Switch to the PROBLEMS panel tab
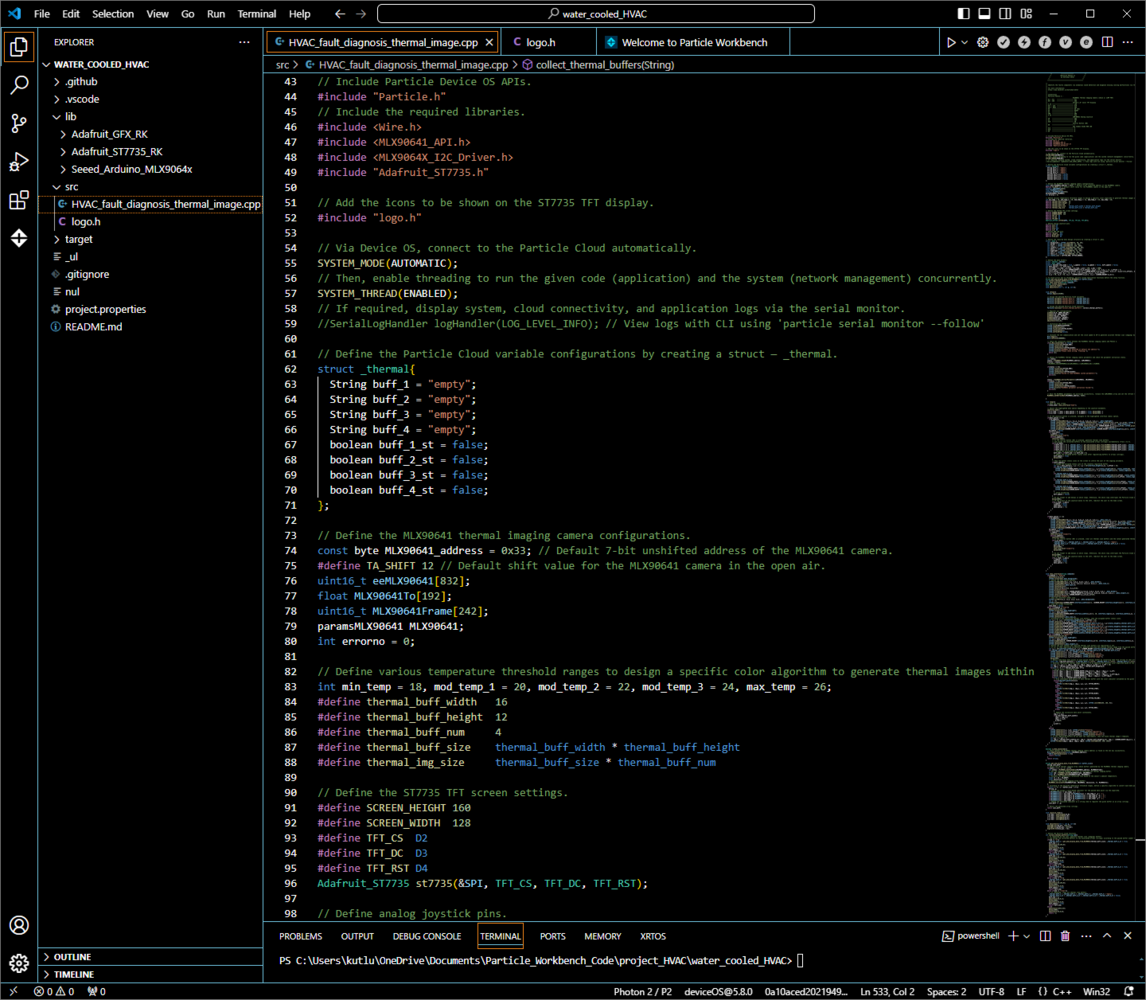Image resolution: width=1146 pixels, height=1000 pixels. coord(300,936)
